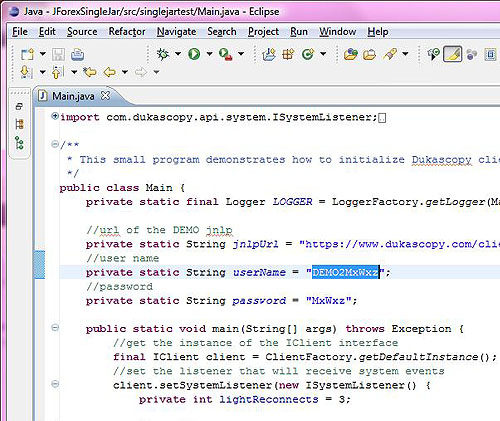Click the getDefaultInstance method call
This screenshot has width=500, height=421.
tap(419, 357)
